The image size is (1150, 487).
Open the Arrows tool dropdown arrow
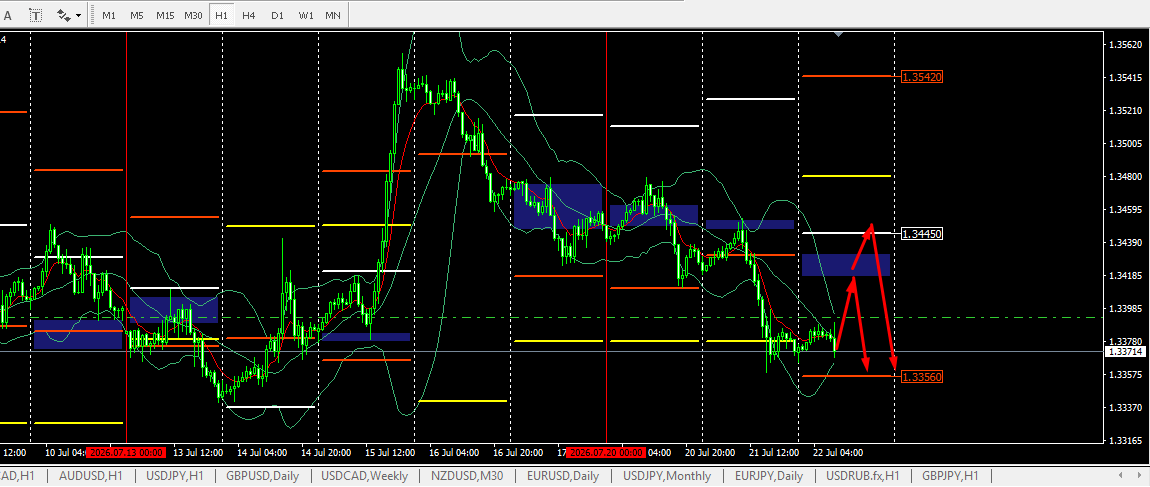click(78, 15)
